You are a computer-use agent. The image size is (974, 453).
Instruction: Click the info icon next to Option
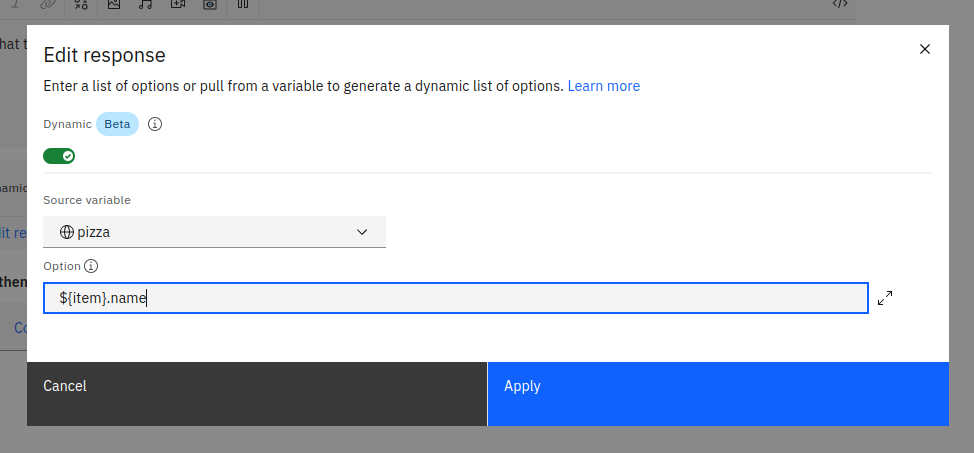coord(91,267)
